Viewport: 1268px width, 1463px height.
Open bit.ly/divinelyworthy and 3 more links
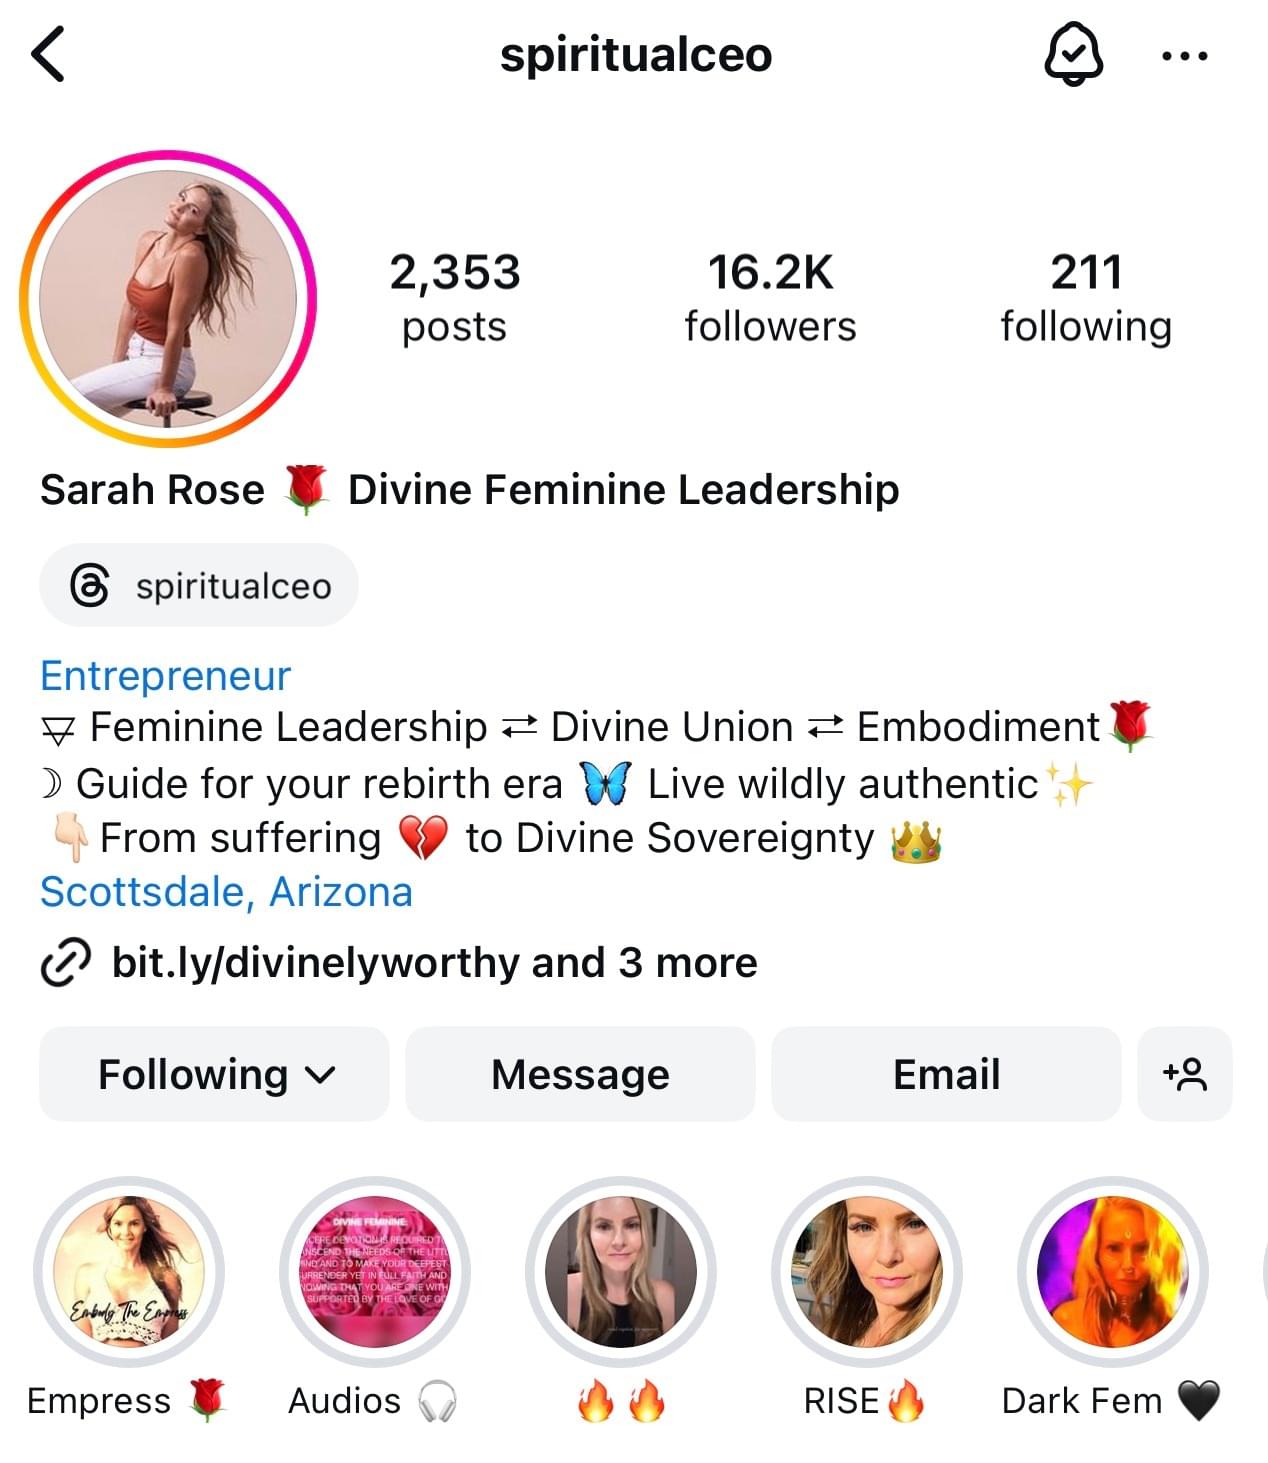click(x=434, y=963)
